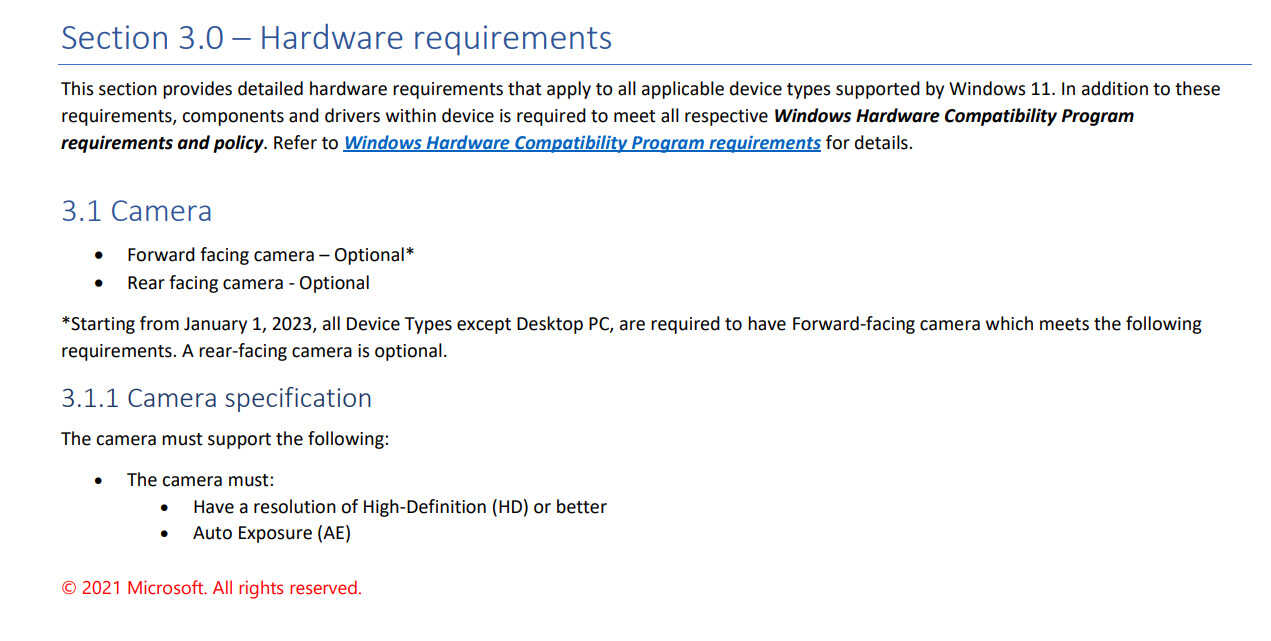Select the Rear facing camera - Optional bullet

tap(248, 283)
